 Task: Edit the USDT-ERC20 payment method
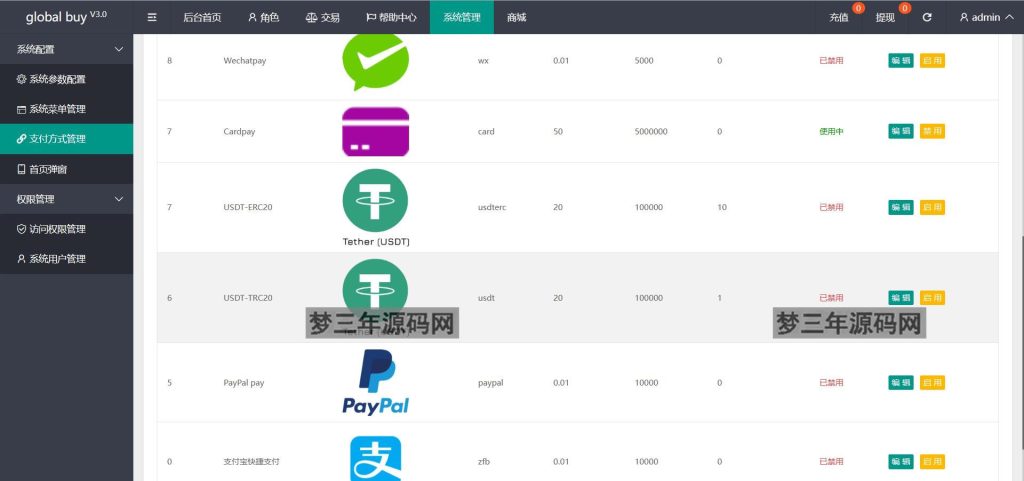(901, 208)
